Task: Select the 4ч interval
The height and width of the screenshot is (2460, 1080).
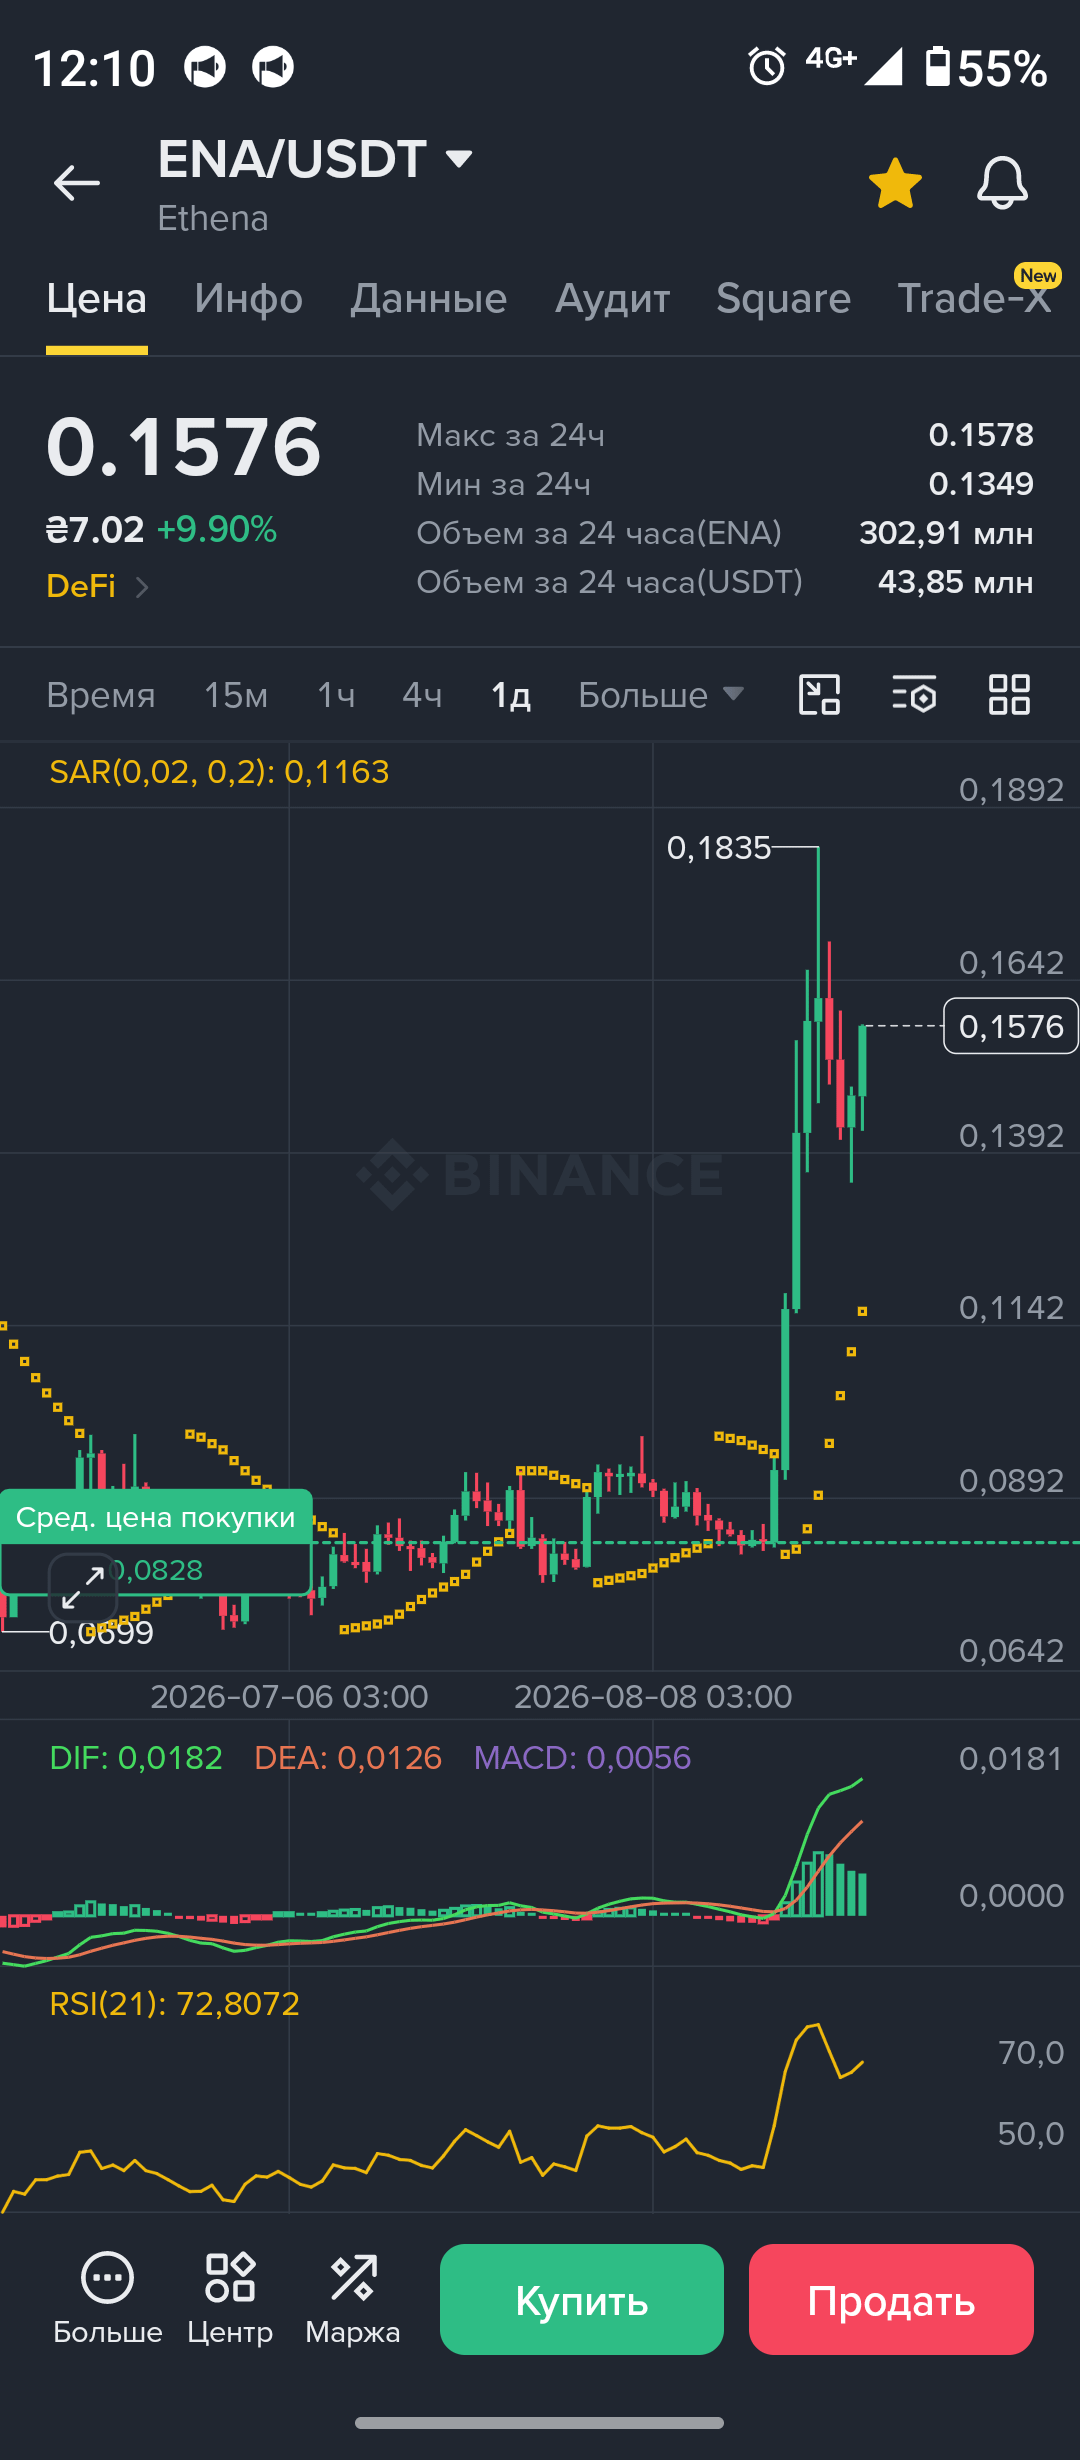Action: click(422, 695)
